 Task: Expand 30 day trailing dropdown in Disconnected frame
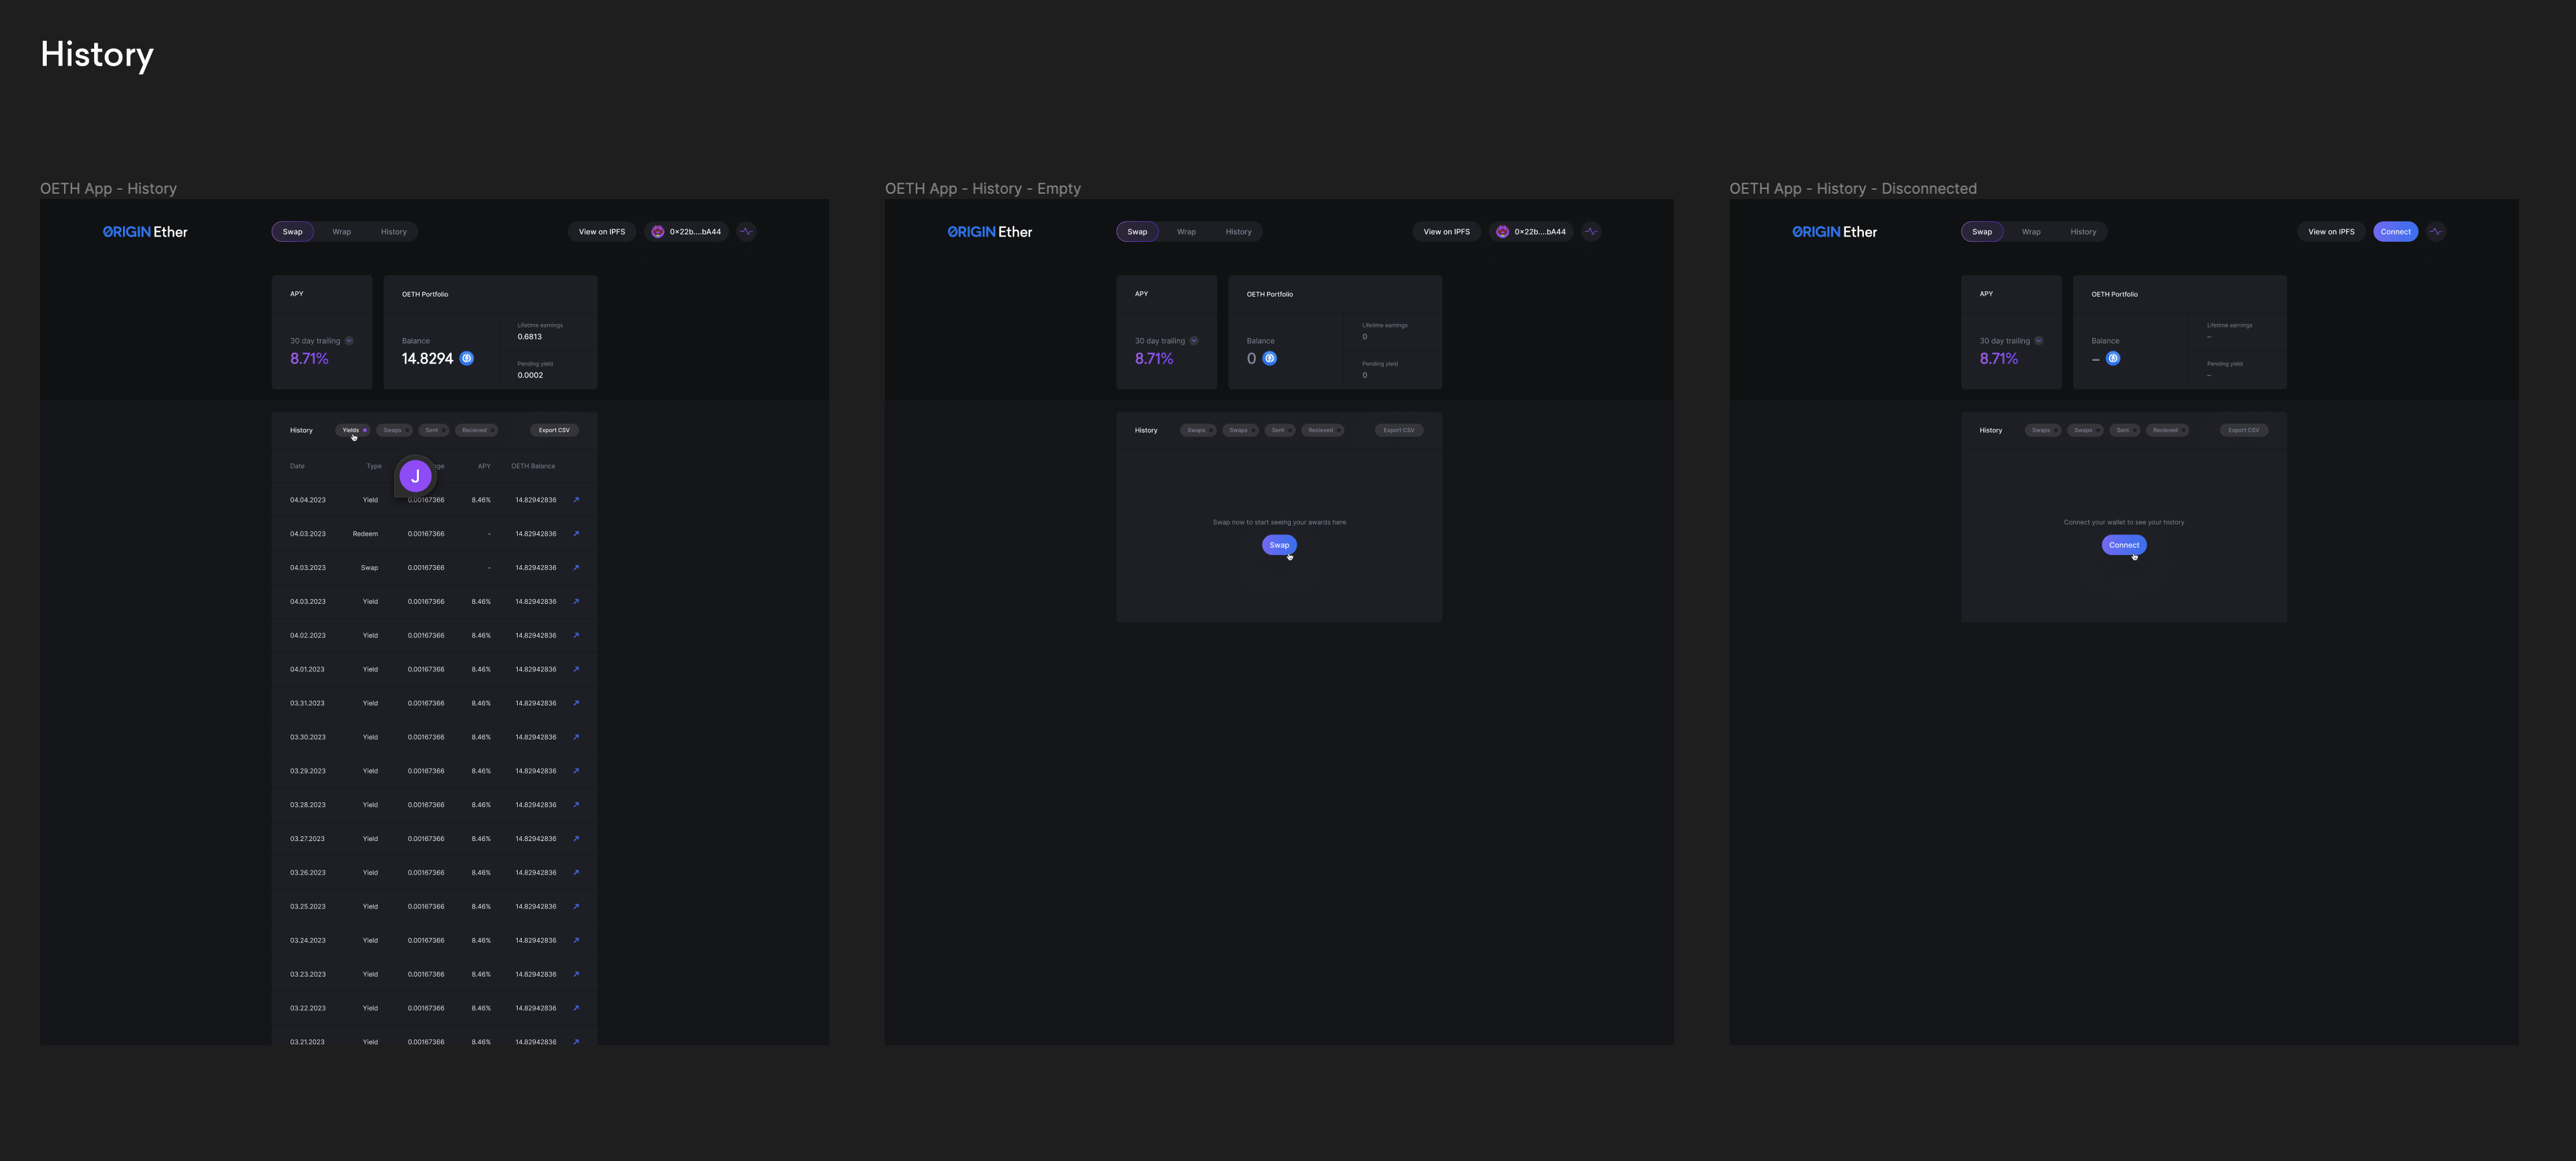click(2038, 341)
